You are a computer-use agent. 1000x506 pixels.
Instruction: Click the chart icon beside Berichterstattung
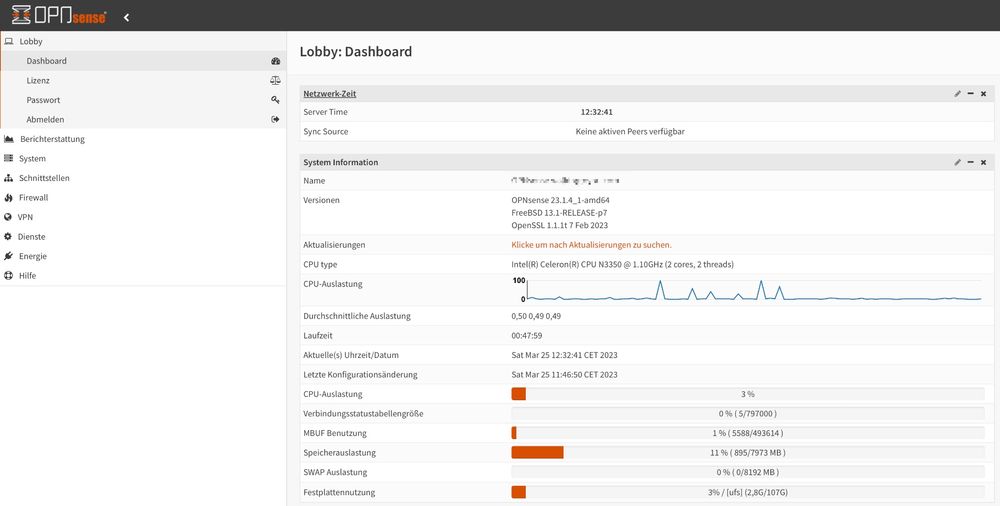click(x=9, y=139)
